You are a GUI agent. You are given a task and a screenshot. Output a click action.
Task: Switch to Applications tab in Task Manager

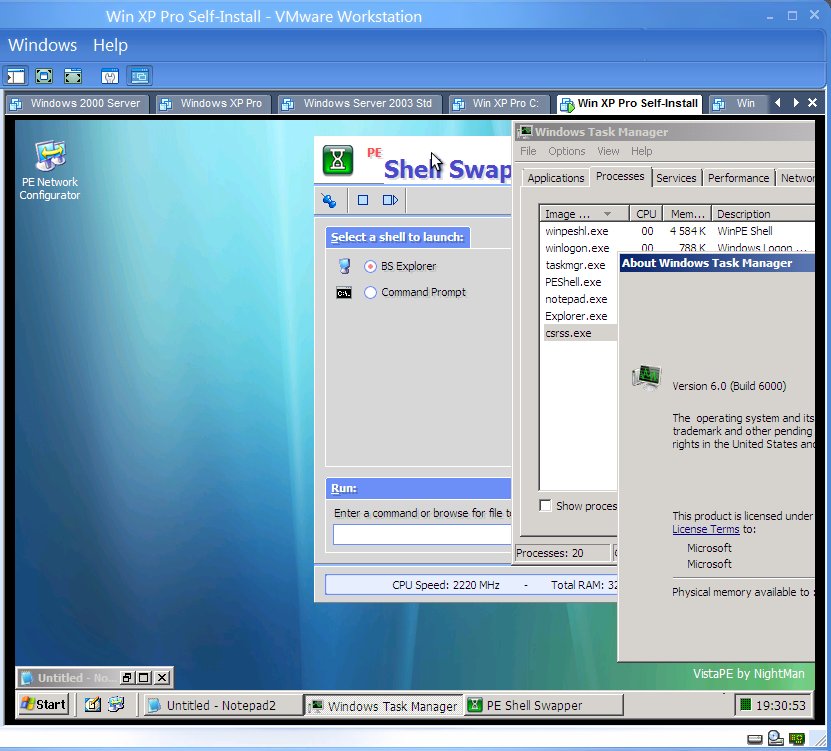click(555, 178)
